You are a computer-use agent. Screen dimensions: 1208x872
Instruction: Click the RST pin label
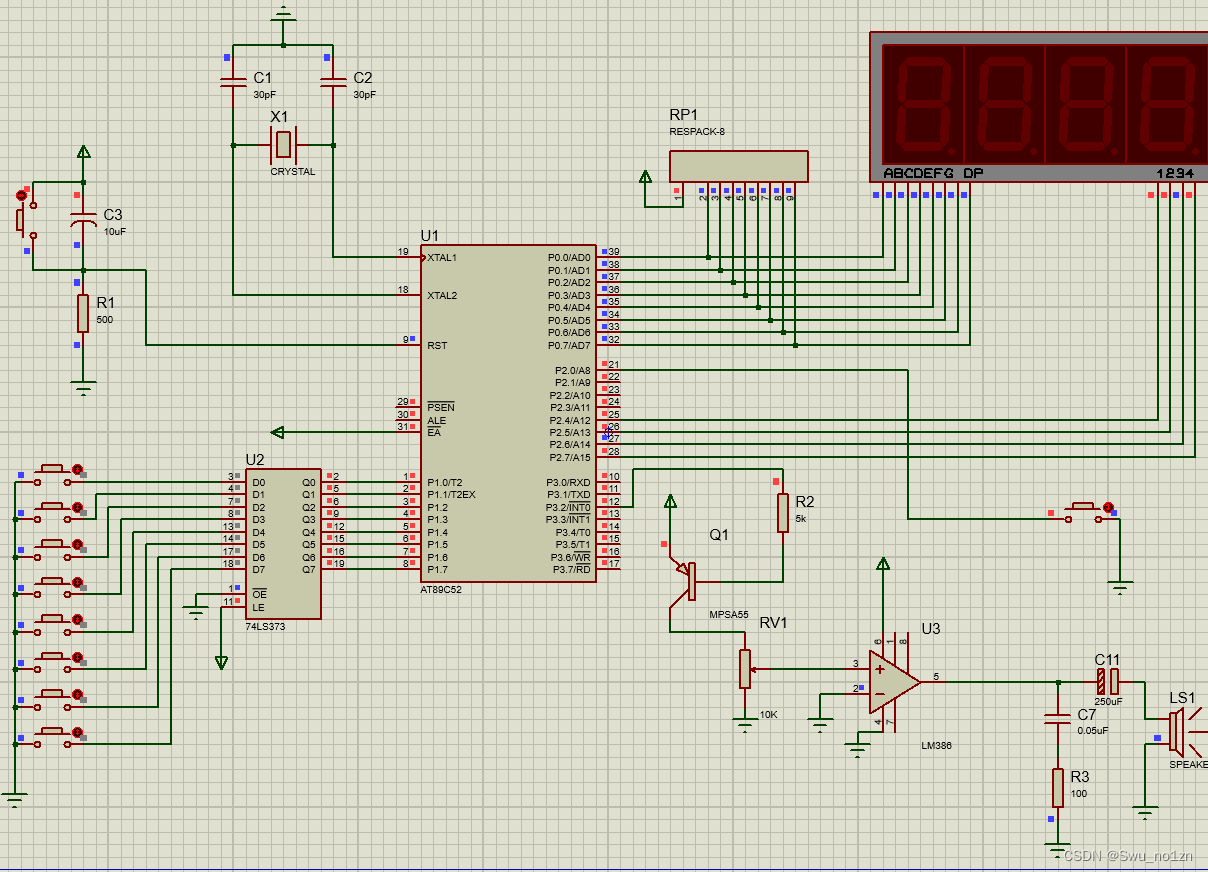436,345
